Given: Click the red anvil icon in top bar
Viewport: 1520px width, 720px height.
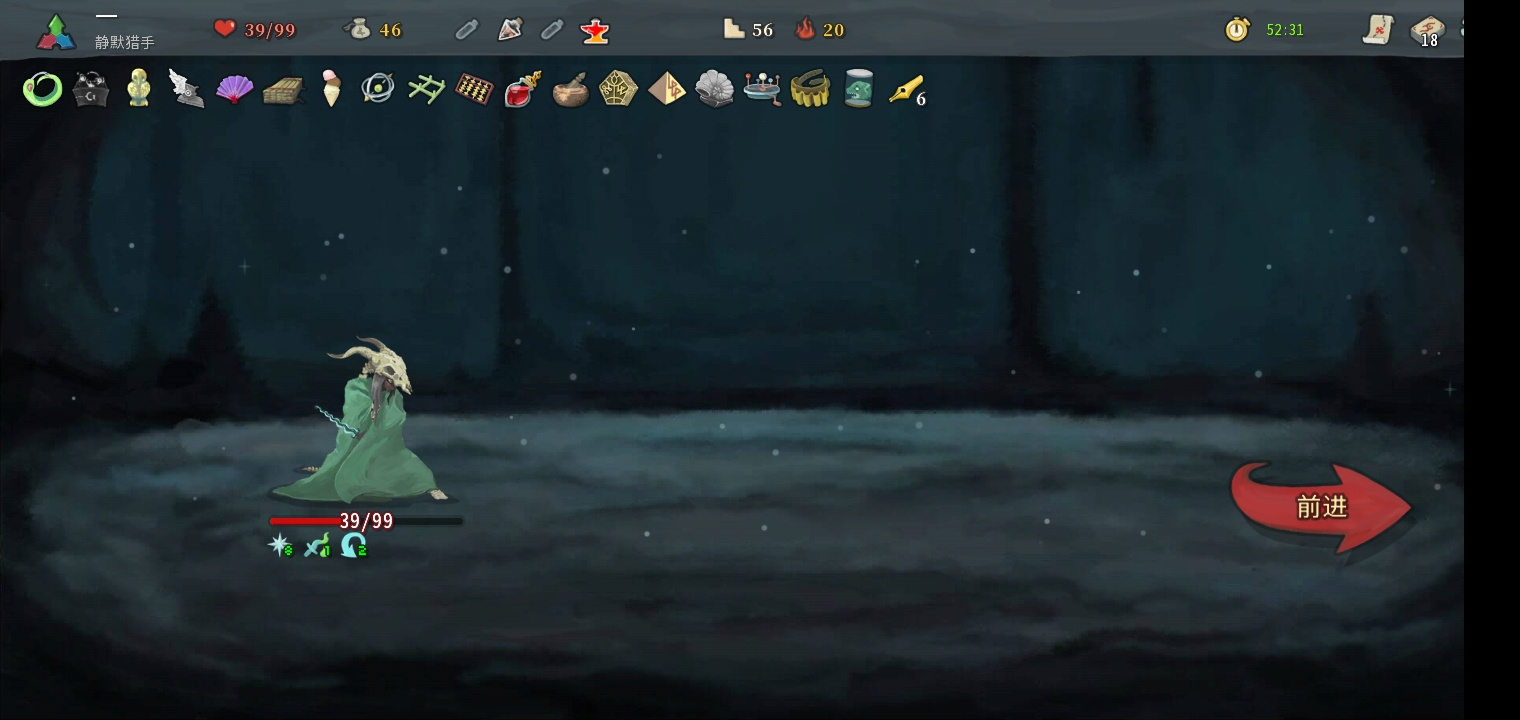Looking at the screenshot, I should point(595,30).
